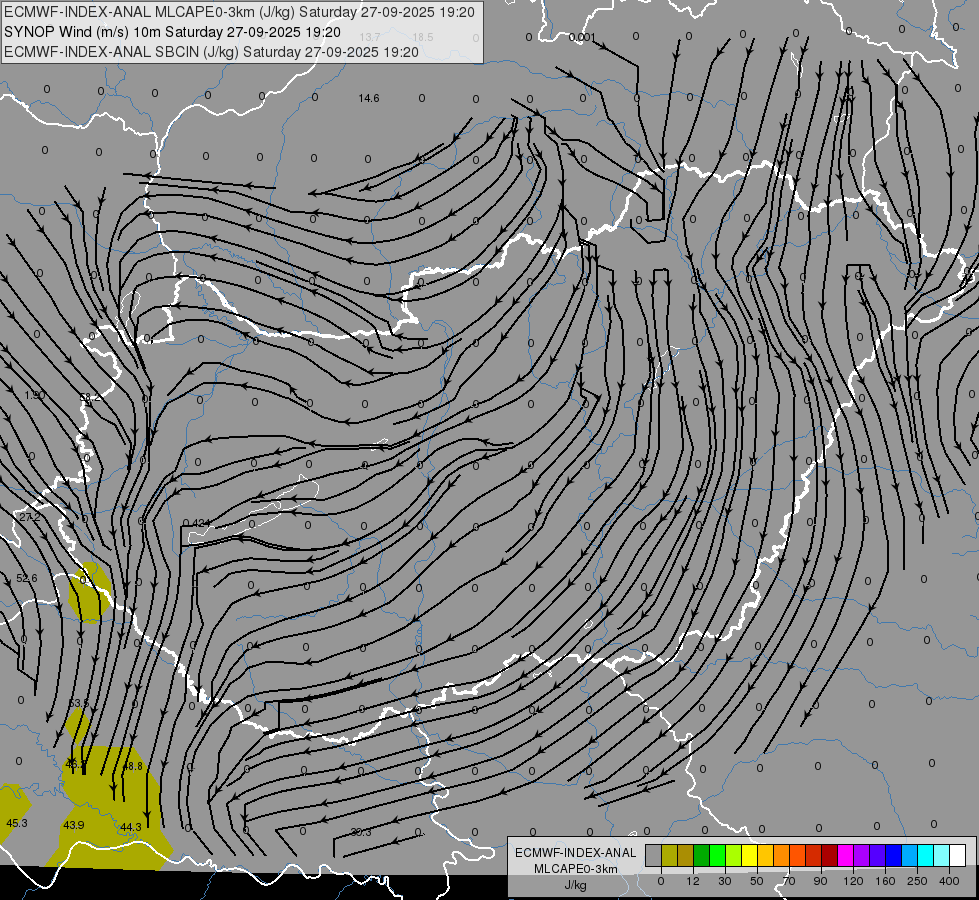The height and width of the screenshot is (900, 979).
Task: Click the legend tick label '30'
Action: coord(725,881)
